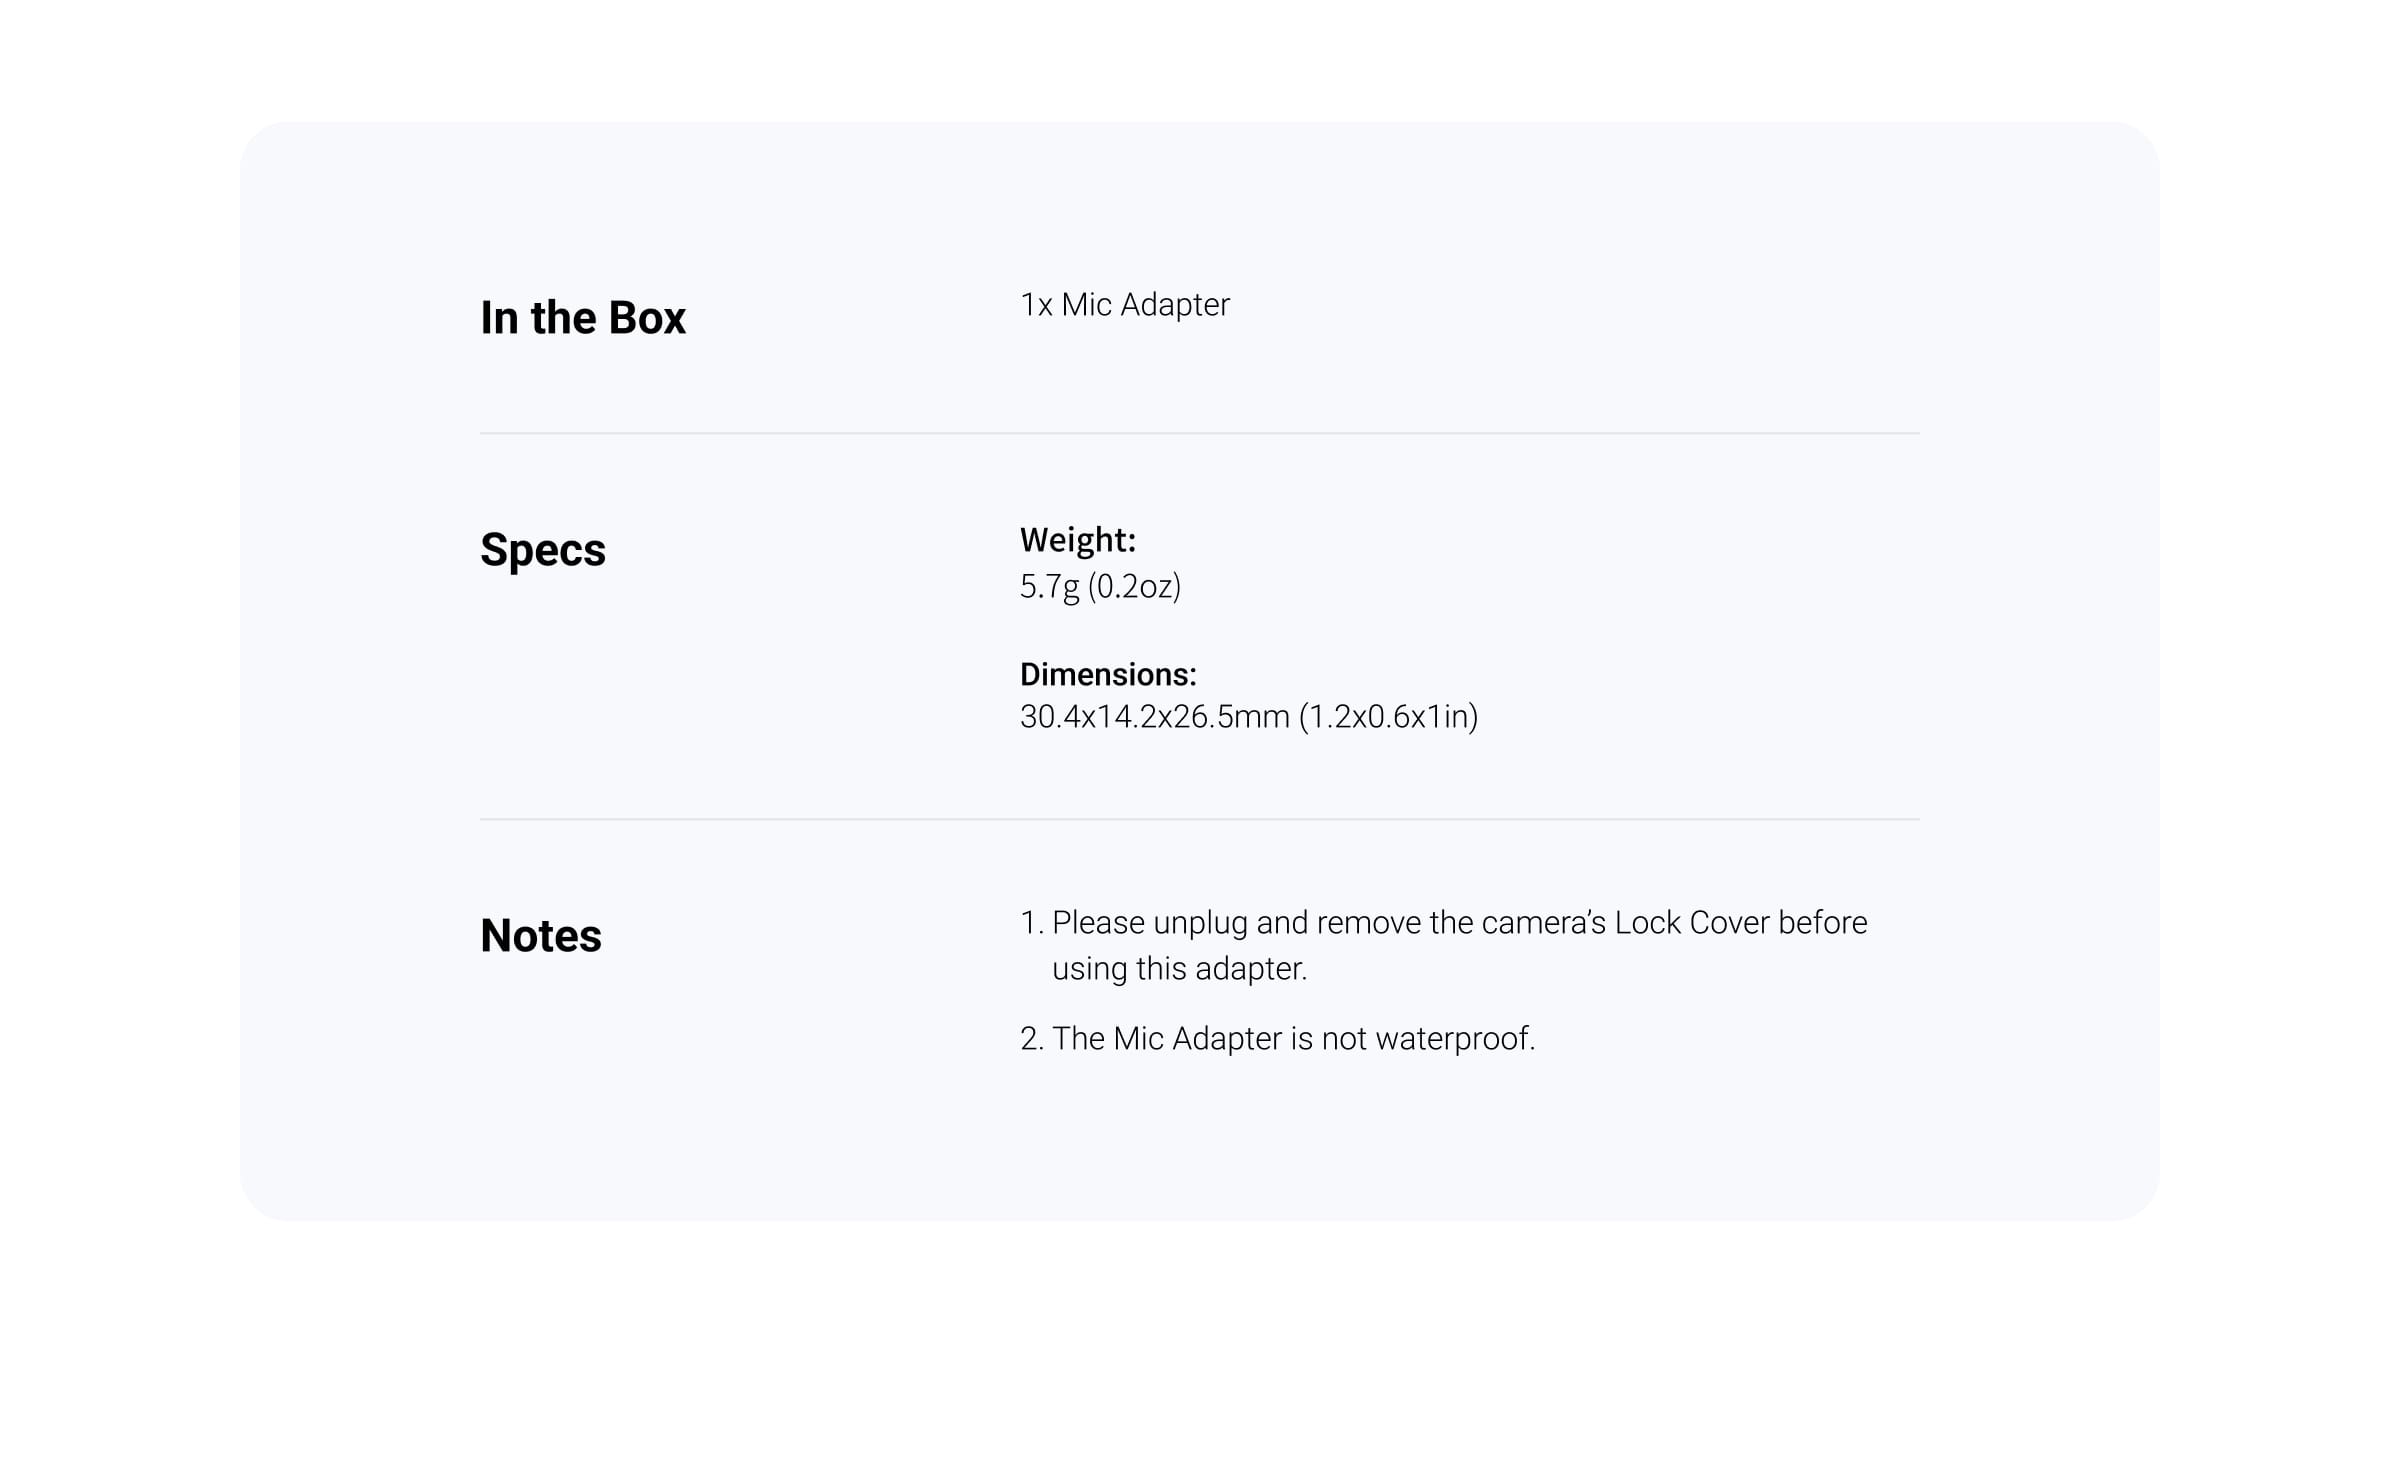This screenshot has width=2400, height=1461.
Task: Click the number "1." of the first note
Action: click(x=1031, y=923)
